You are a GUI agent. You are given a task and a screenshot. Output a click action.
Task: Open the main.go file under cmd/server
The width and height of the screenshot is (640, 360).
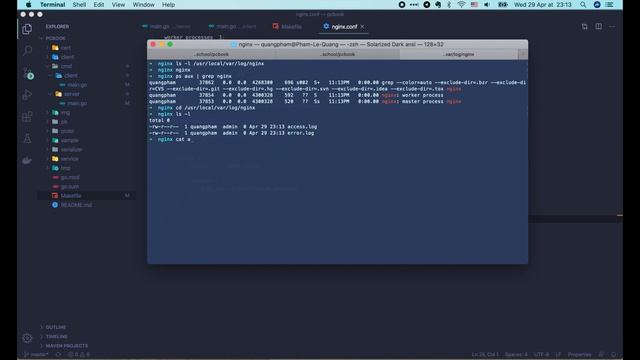click(77, 103)
